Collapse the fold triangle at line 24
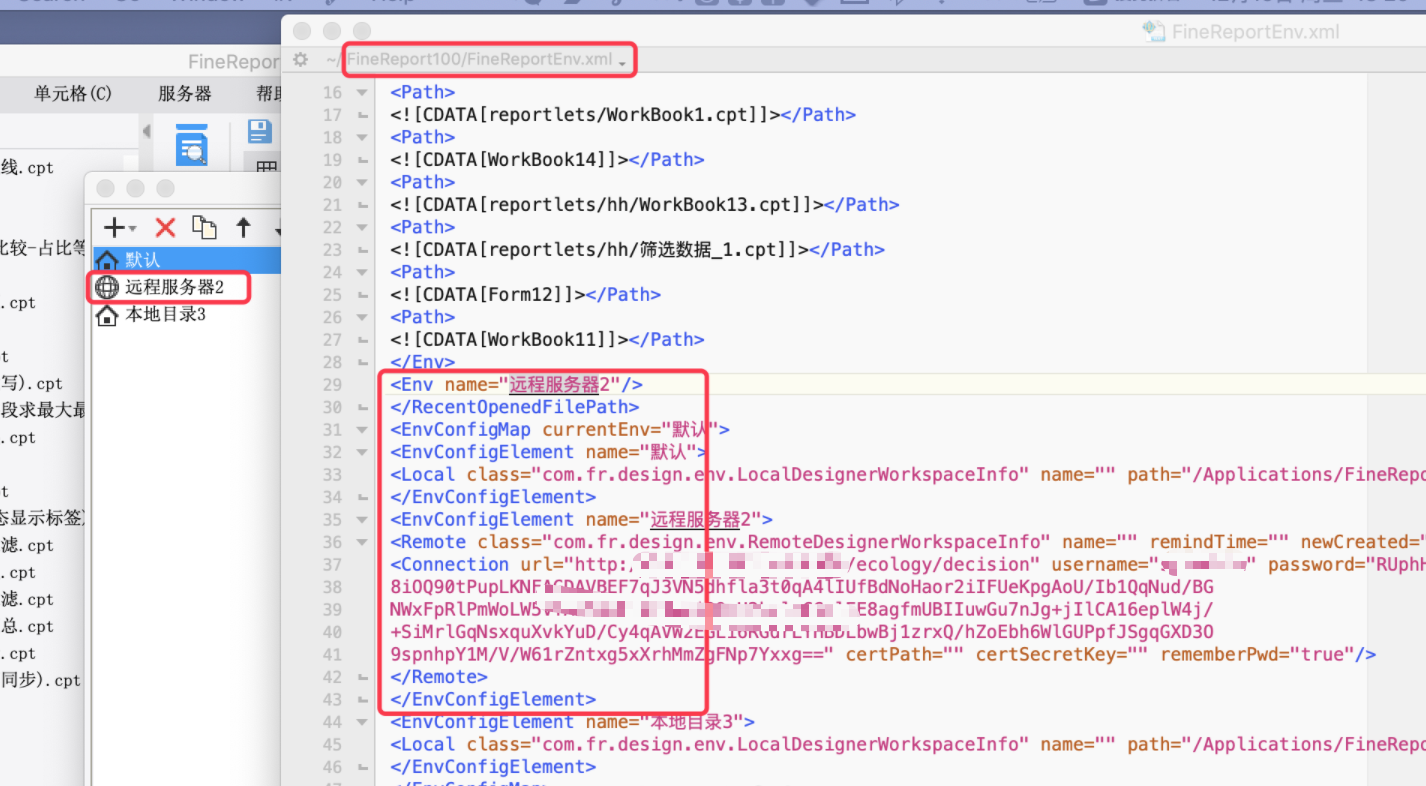Screen dimensions: 1426x786 361,272
